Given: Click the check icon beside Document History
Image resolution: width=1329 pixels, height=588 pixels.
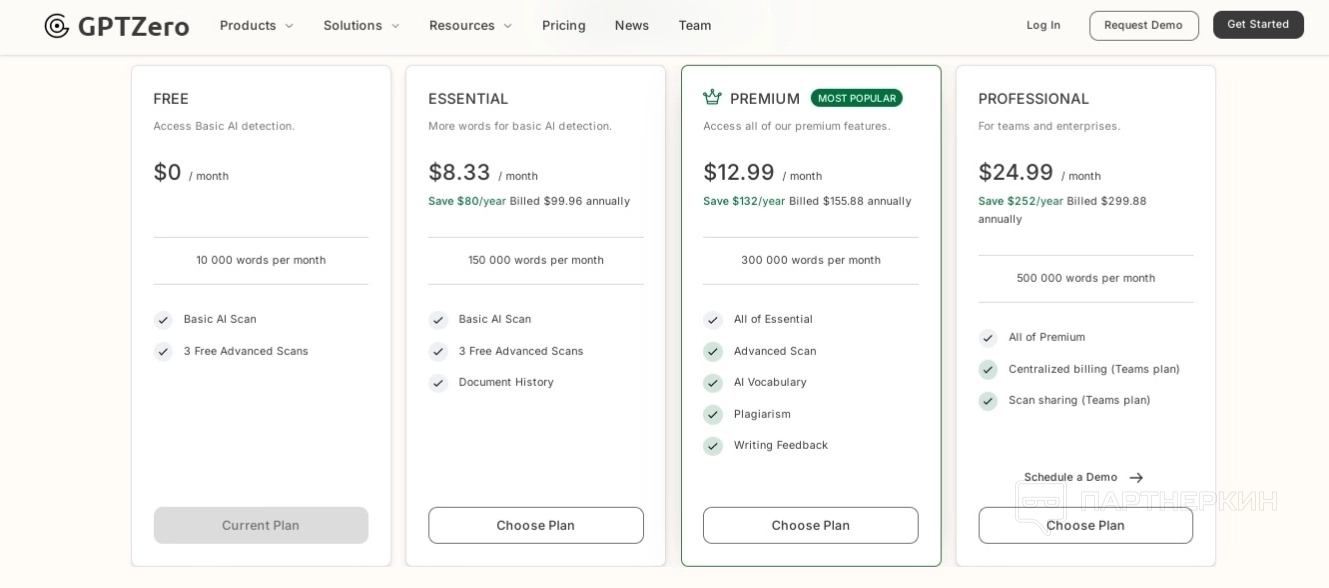Looking at the screenshot, I should (x=438, y=383).
